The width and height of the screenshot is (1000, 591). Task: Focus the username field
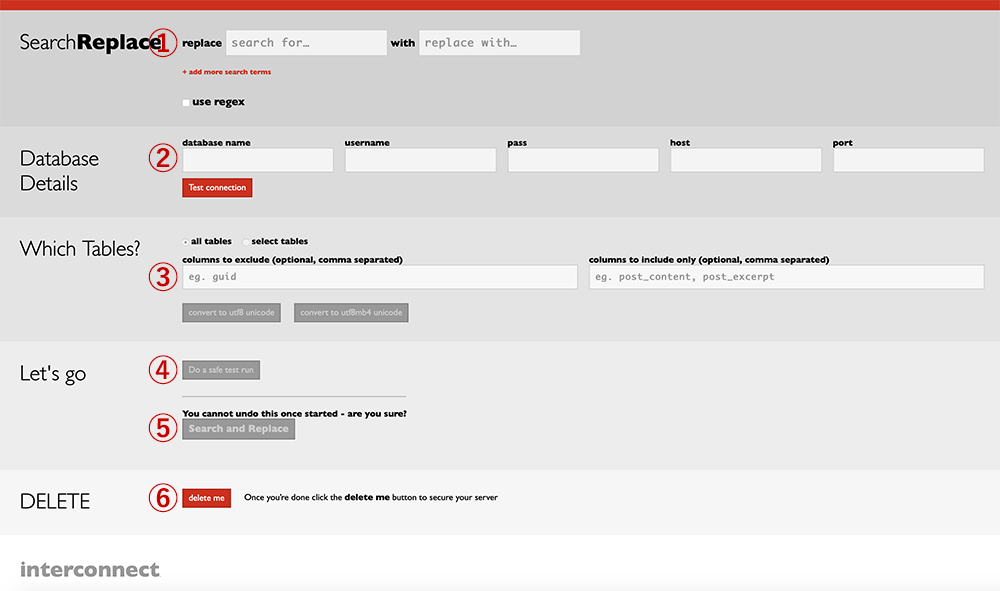pyautogui.click(x=420, y=160)
